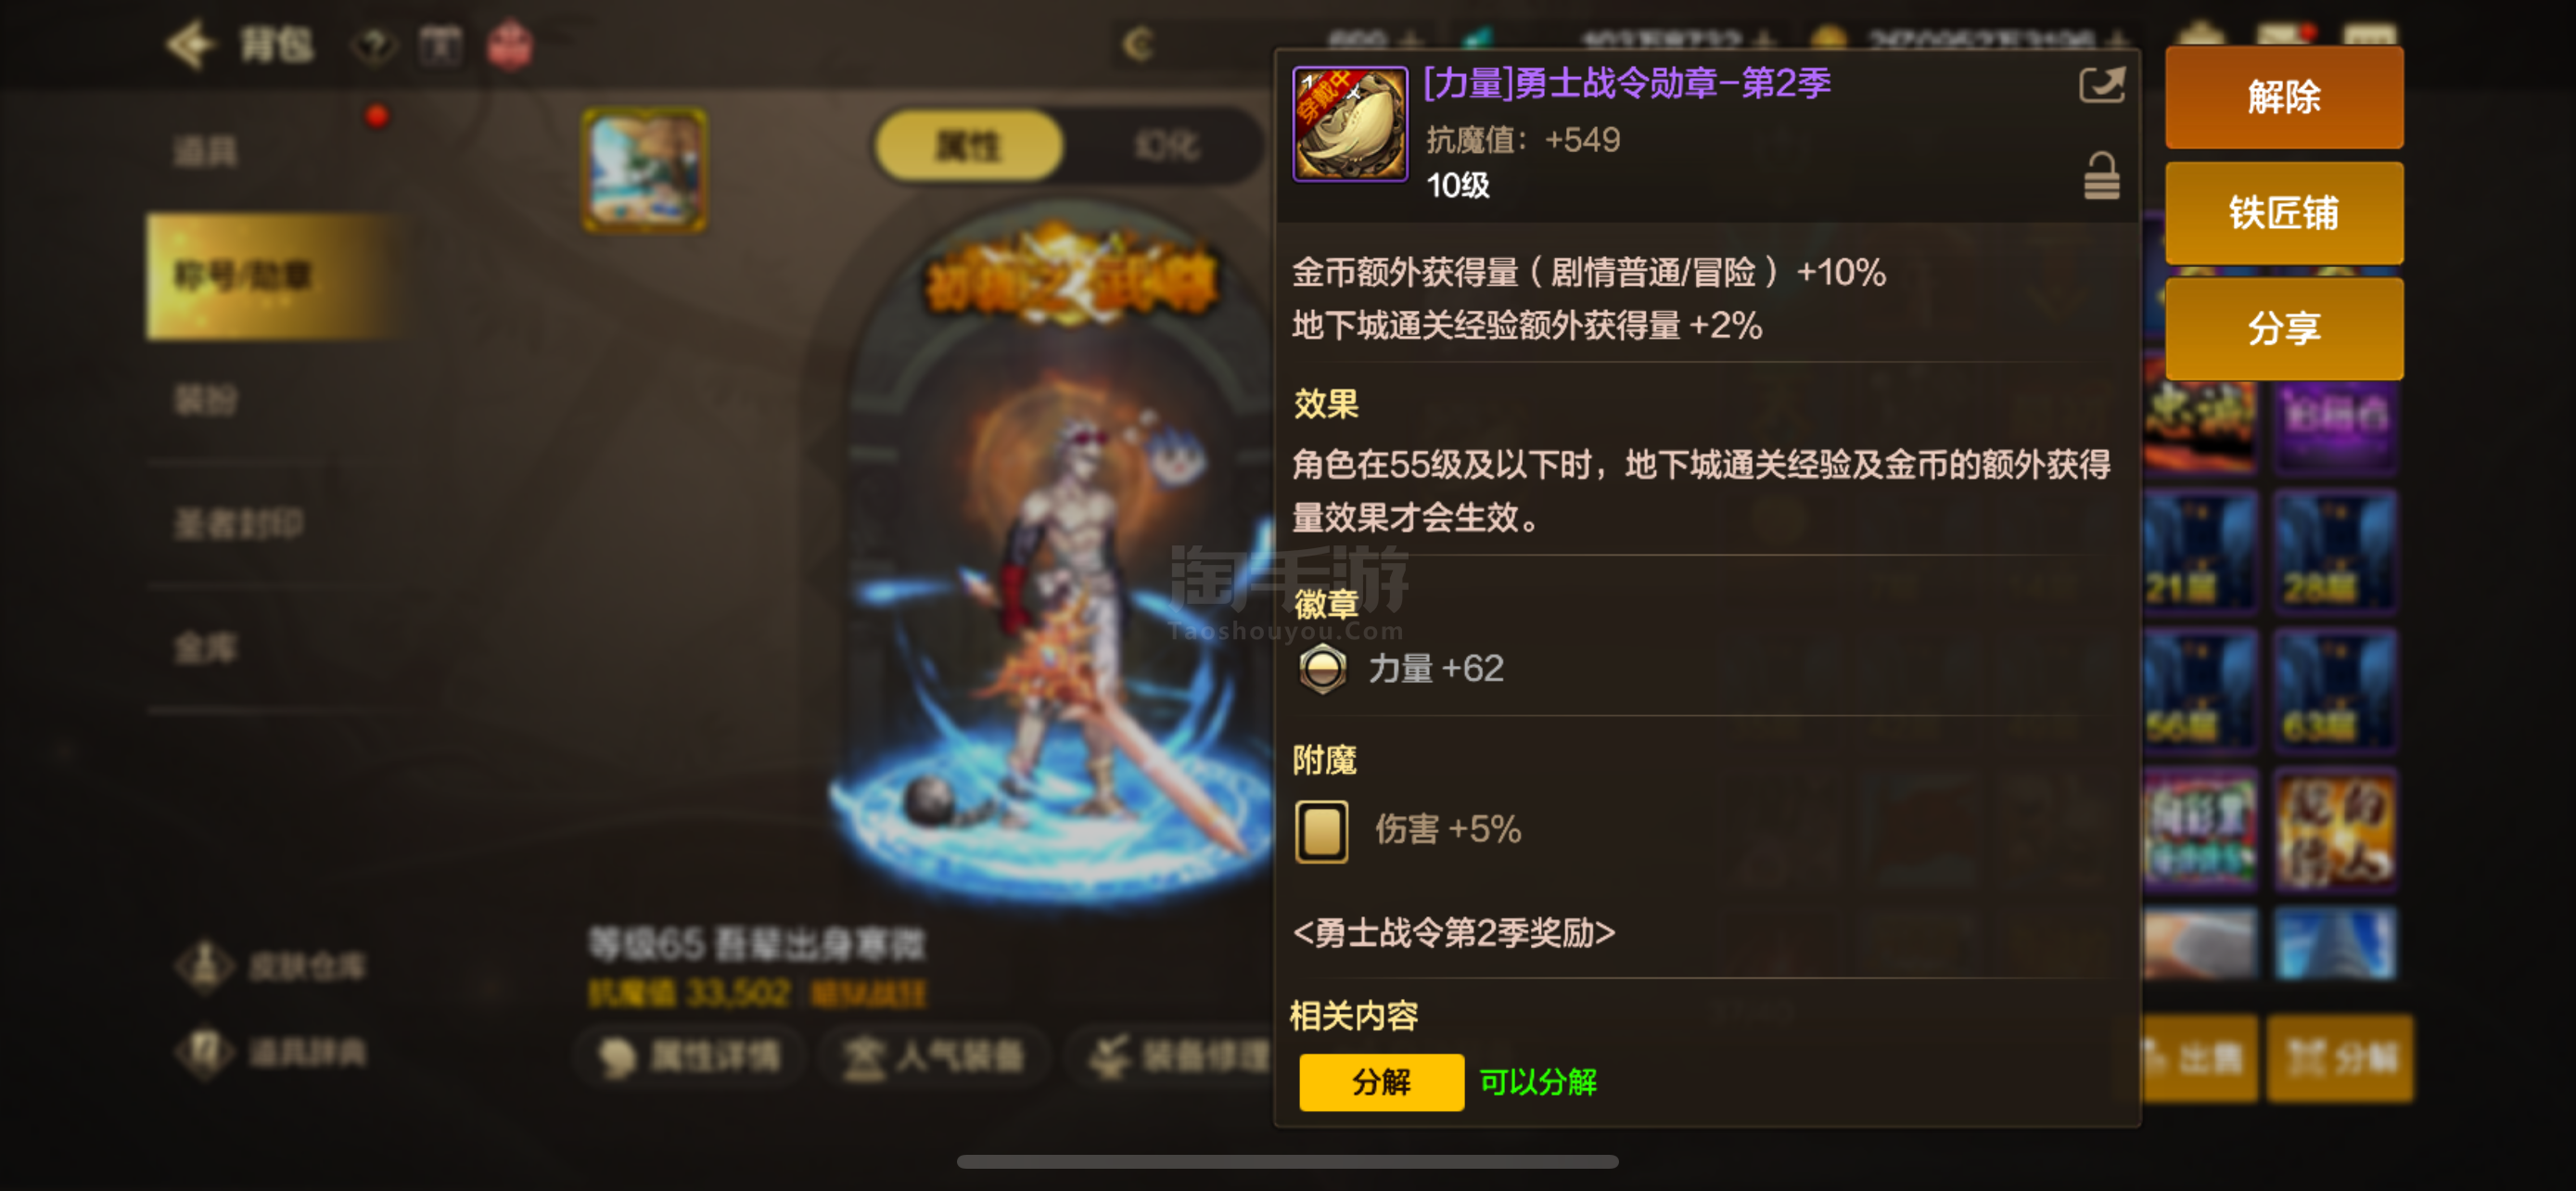Toggle the item lock padlock icon
Viewport: 2576px width, 1191px height.
[2101, 176]
